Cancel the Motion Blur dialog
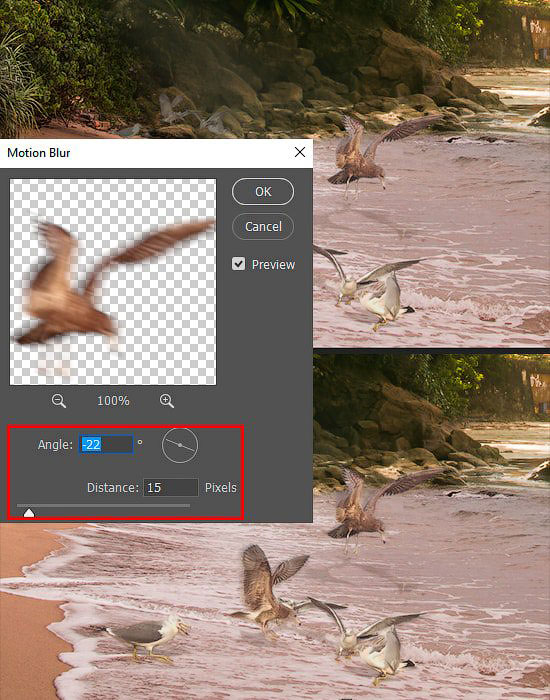Image resolution: width=550 pixels, height=700 pixels. 263,226
